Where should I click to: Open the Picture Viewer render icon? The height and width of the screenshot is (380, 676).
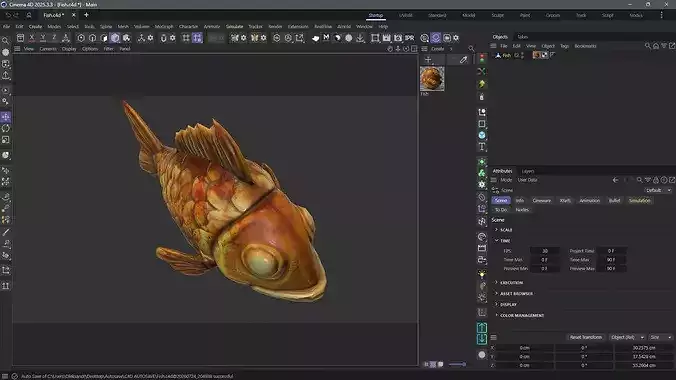[387, 38]
